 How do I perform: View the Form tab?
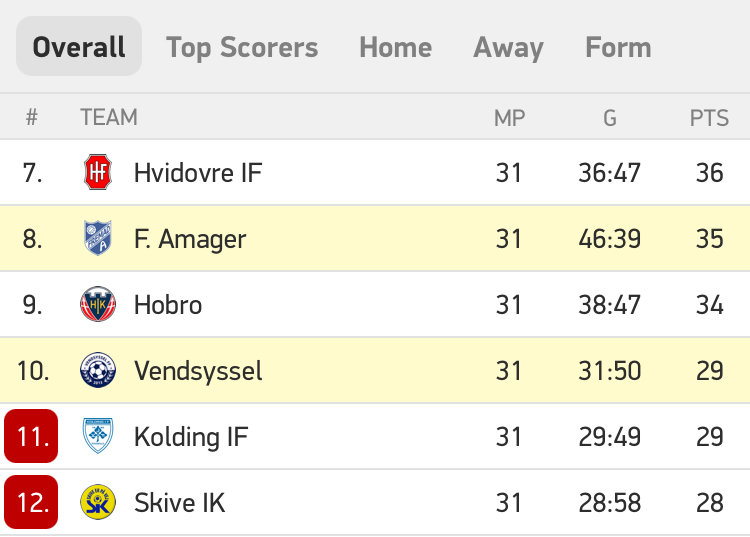(618, 47)
